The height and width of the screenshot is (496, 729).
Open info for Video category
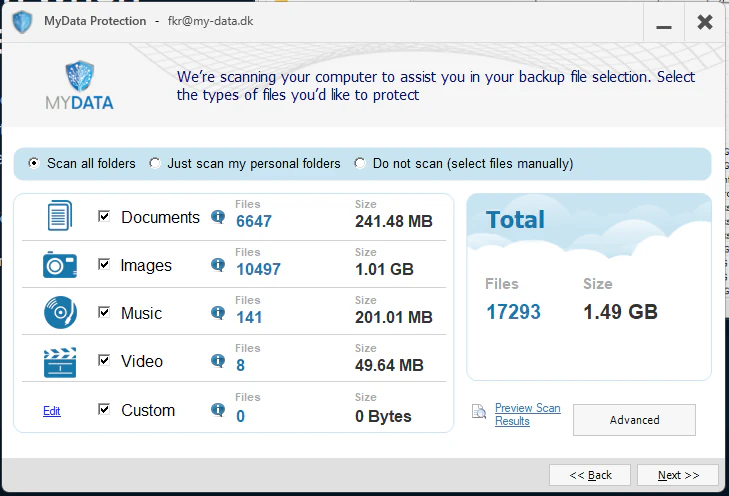[x=218, y=360]
